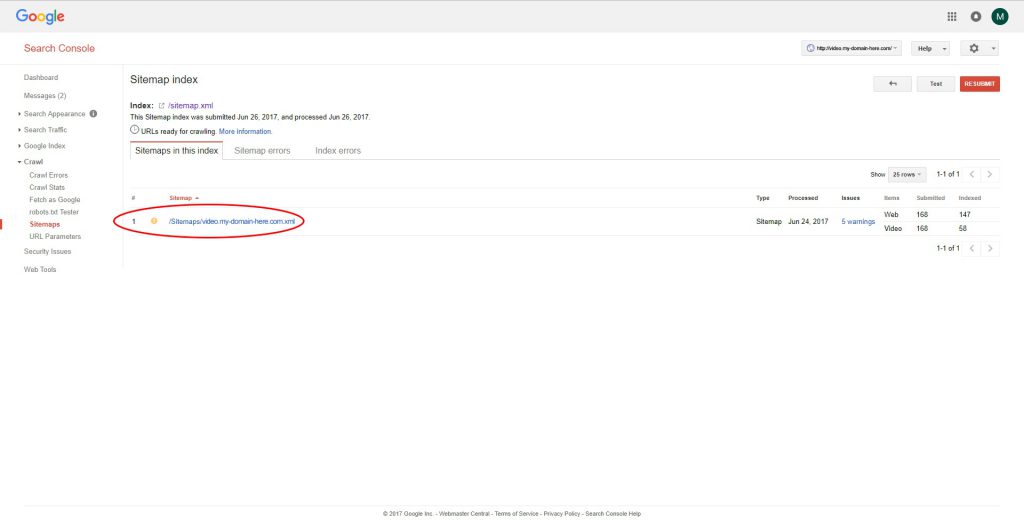The height and width of the screenshot is (520, 1024).
Task: Open the external link icon beside /sitemap.xml
Action: pos(162,105)
